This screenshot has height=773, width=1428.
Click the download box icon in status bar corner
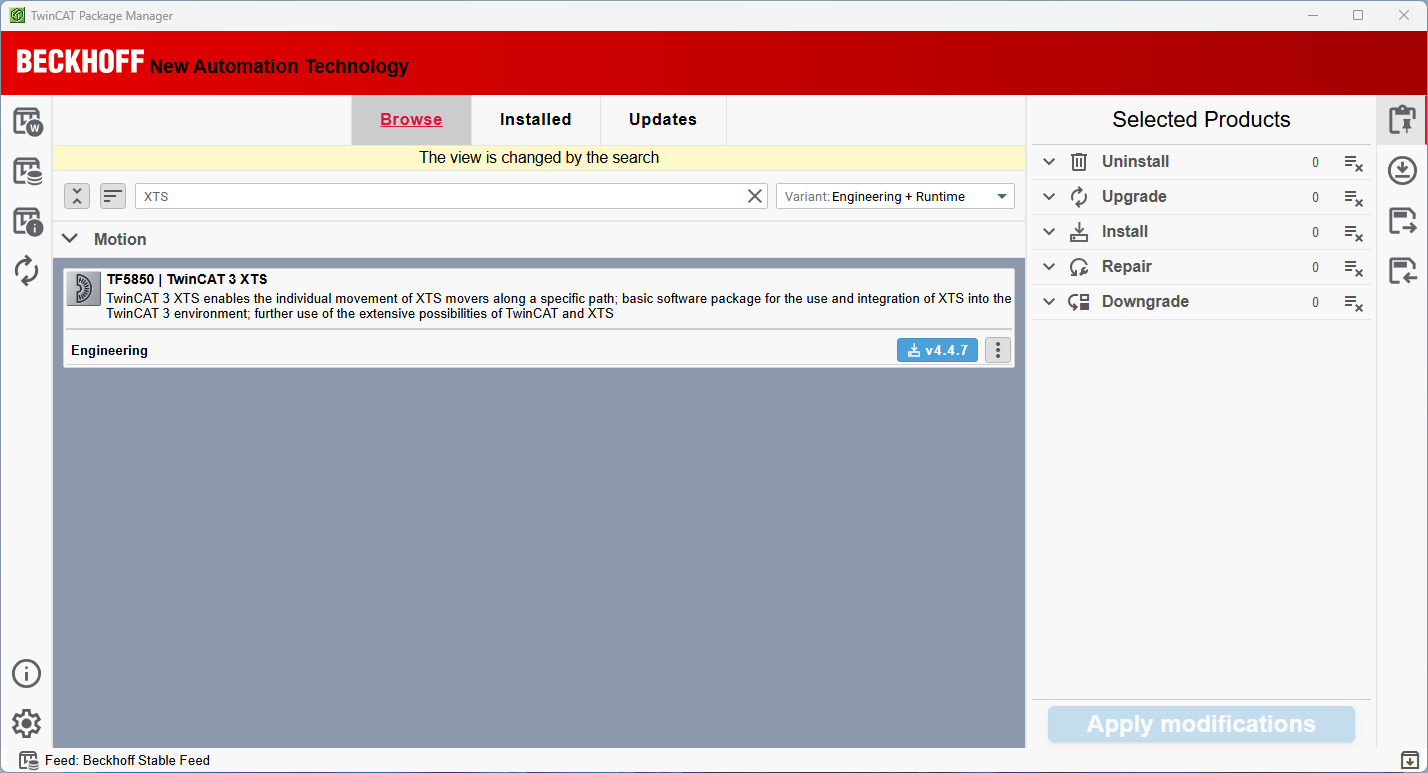[1410, 760]
